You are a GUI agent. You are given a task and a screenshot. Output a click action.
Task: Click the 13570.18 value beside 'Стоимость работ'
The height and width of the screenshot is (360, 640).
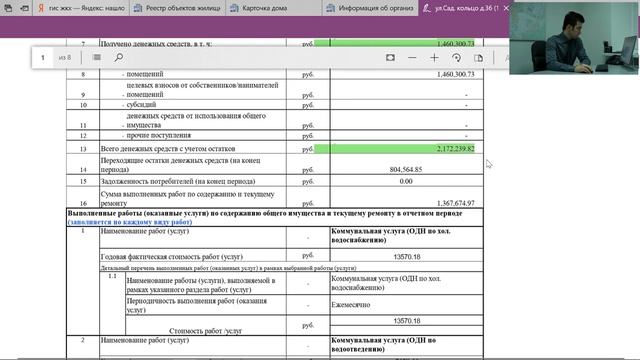407,321
